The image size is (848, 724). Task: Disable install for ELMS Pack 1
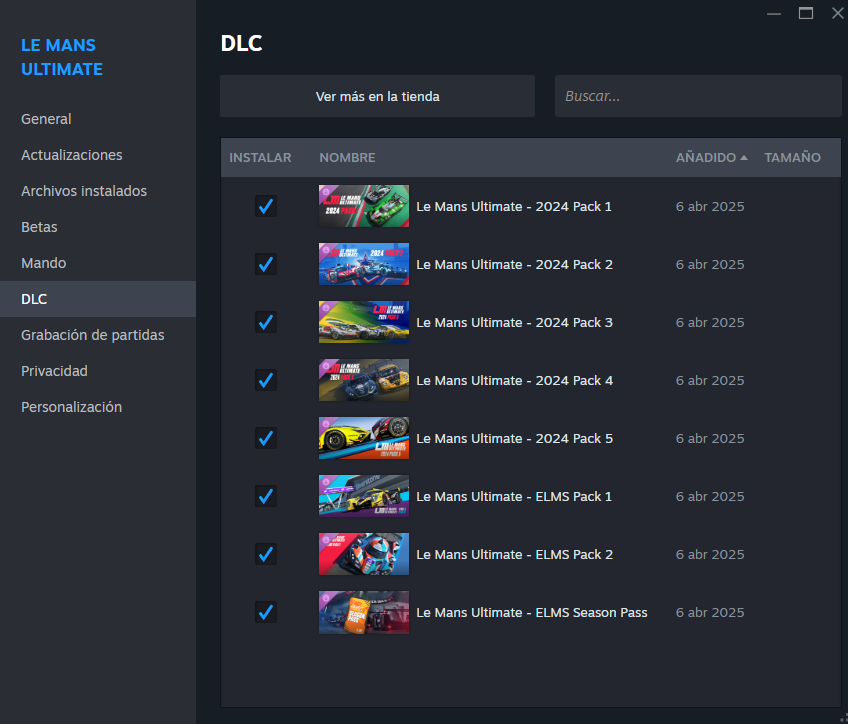tap(265, 496)
